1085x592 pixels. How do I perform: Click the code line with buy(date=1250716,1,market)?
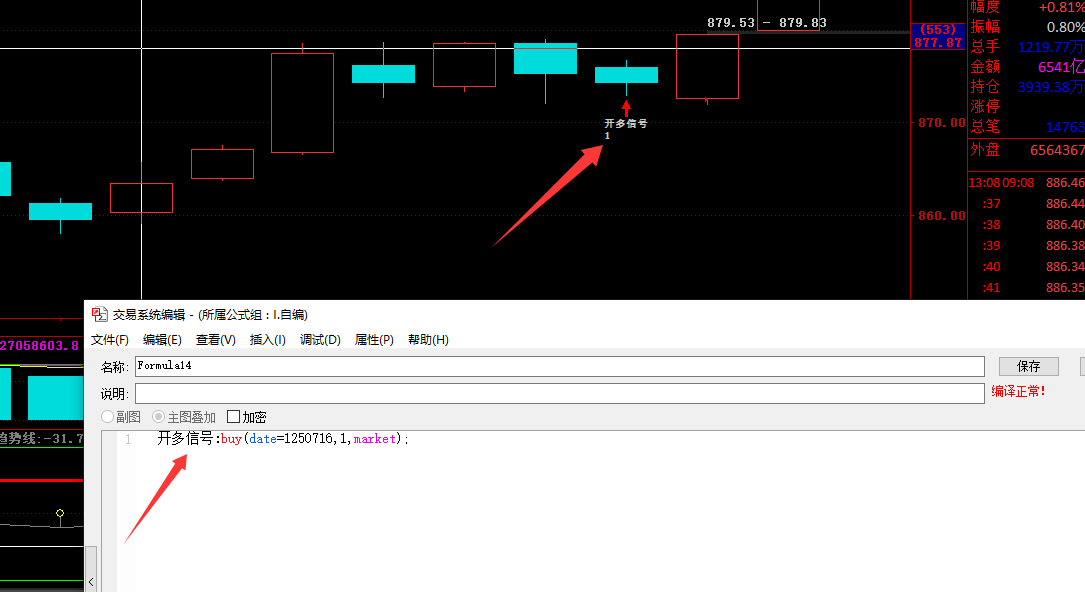[283, 438]
